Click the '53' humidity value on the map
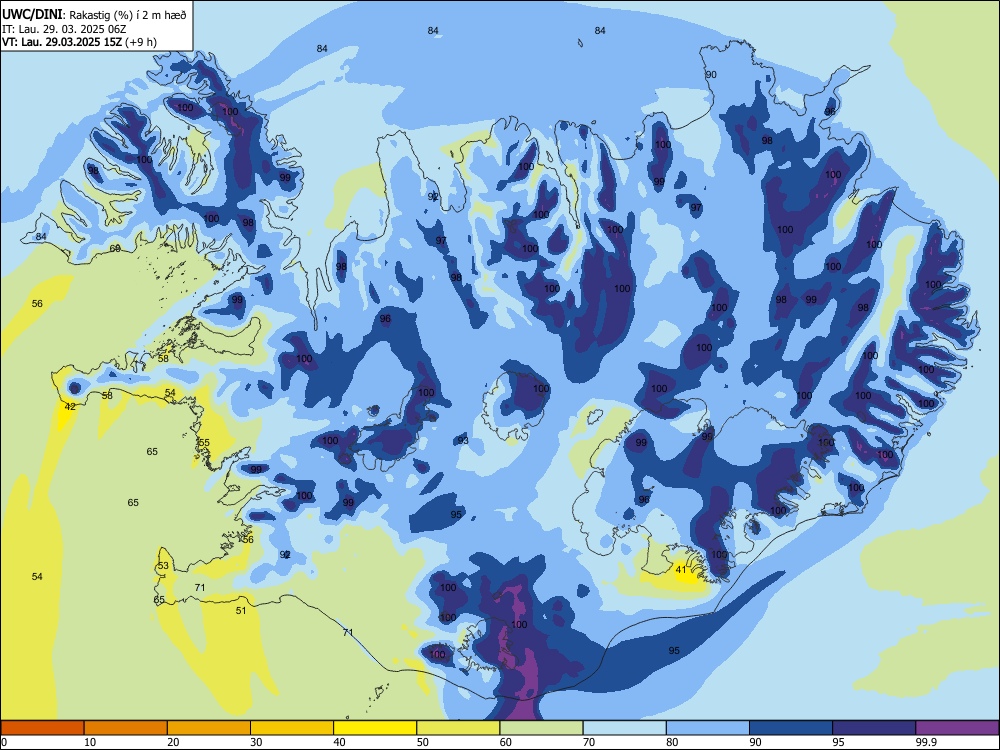Viewport: 1000px width, 750px height. 163,566
